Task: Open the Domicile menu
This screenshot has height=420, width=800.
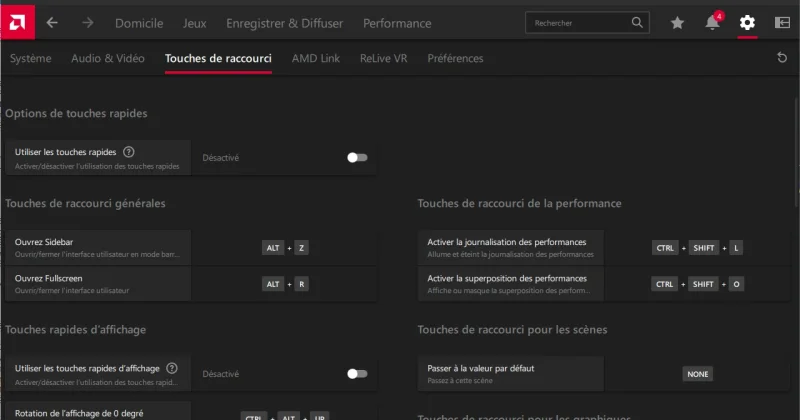Action: [x=139, y=23]
